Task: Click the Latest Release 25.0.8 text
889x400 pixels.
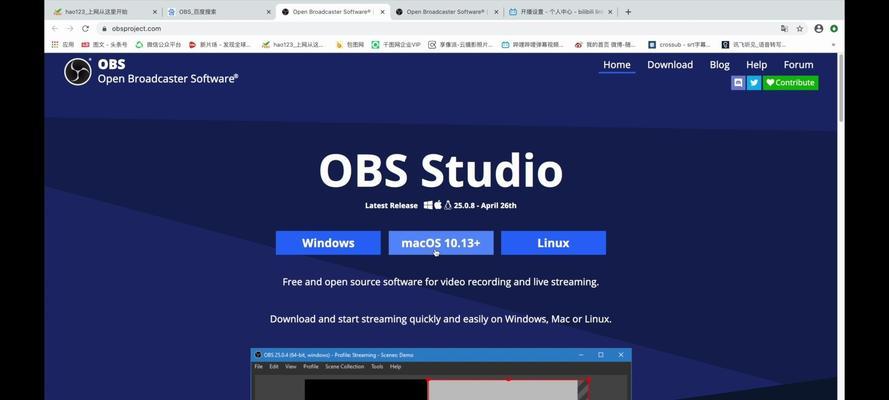Action: (x=441, y=205)
